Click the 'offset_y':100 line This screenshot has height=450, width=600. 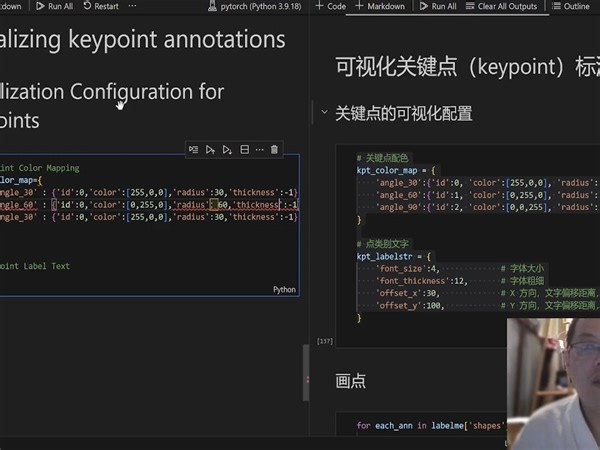point(410,305)
